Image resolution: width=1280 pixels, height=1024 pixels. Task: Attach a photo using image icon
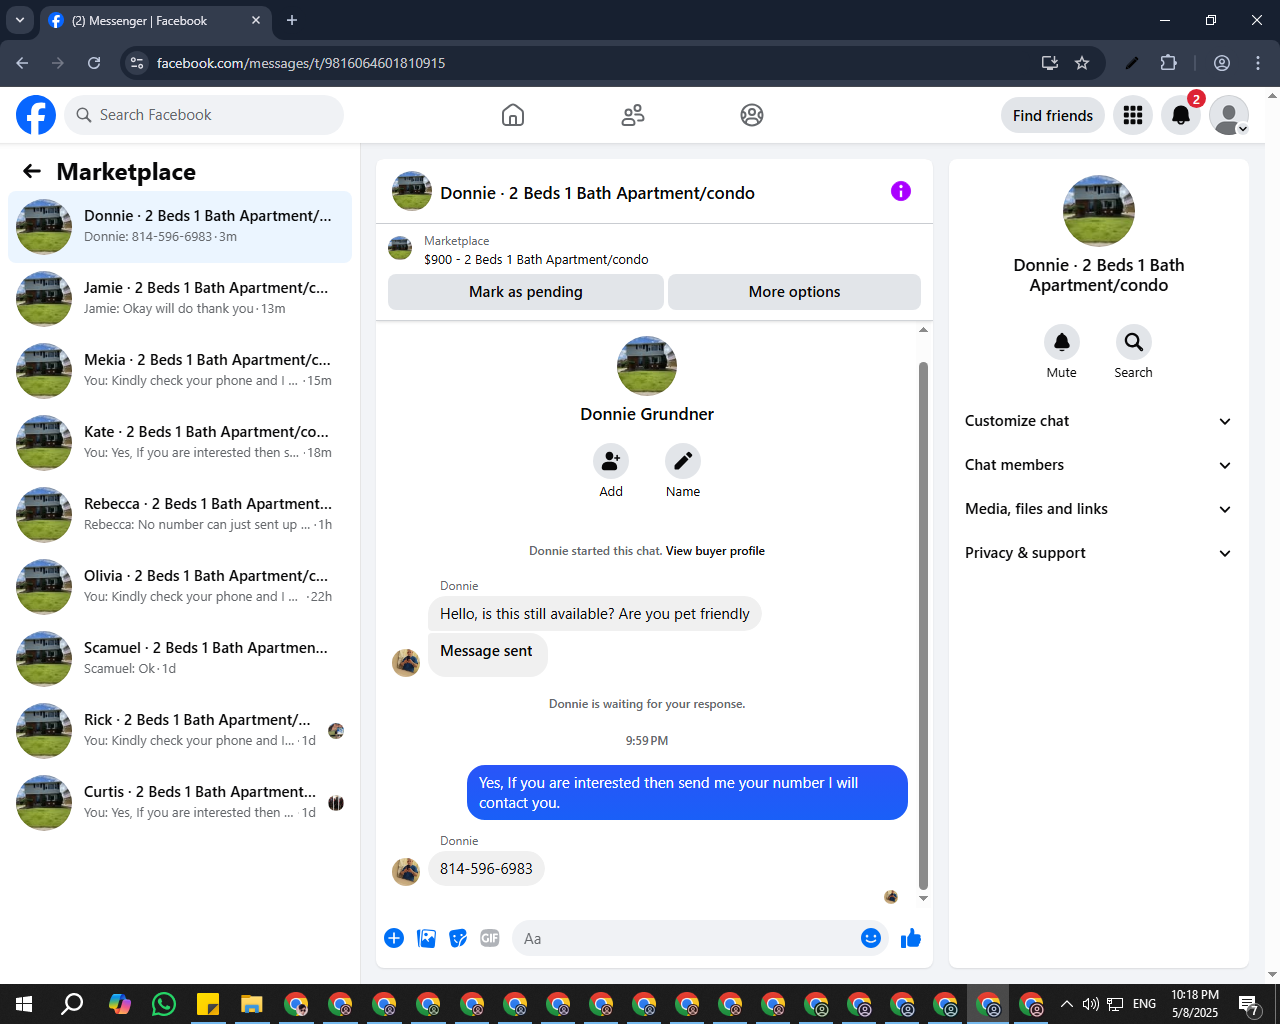point(426,938)
